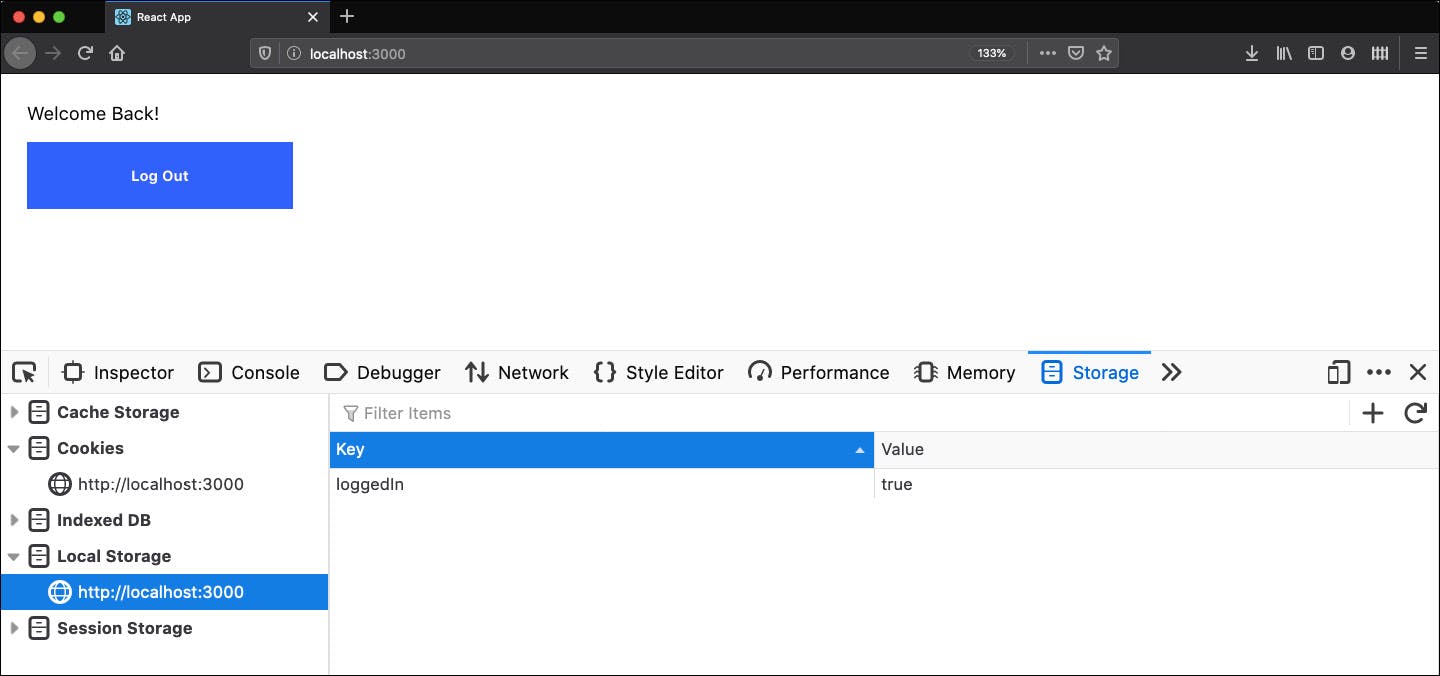The width and height of the screenshot is (1440, 676).
Task: Sort by the Key column header
Action: coord(600,449)
